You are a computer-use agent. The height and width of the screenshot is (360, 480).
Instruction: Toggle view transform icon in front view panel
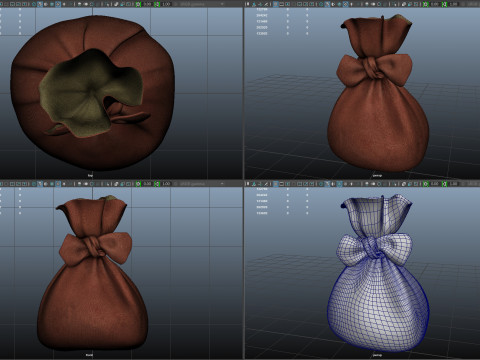[175, 184]
